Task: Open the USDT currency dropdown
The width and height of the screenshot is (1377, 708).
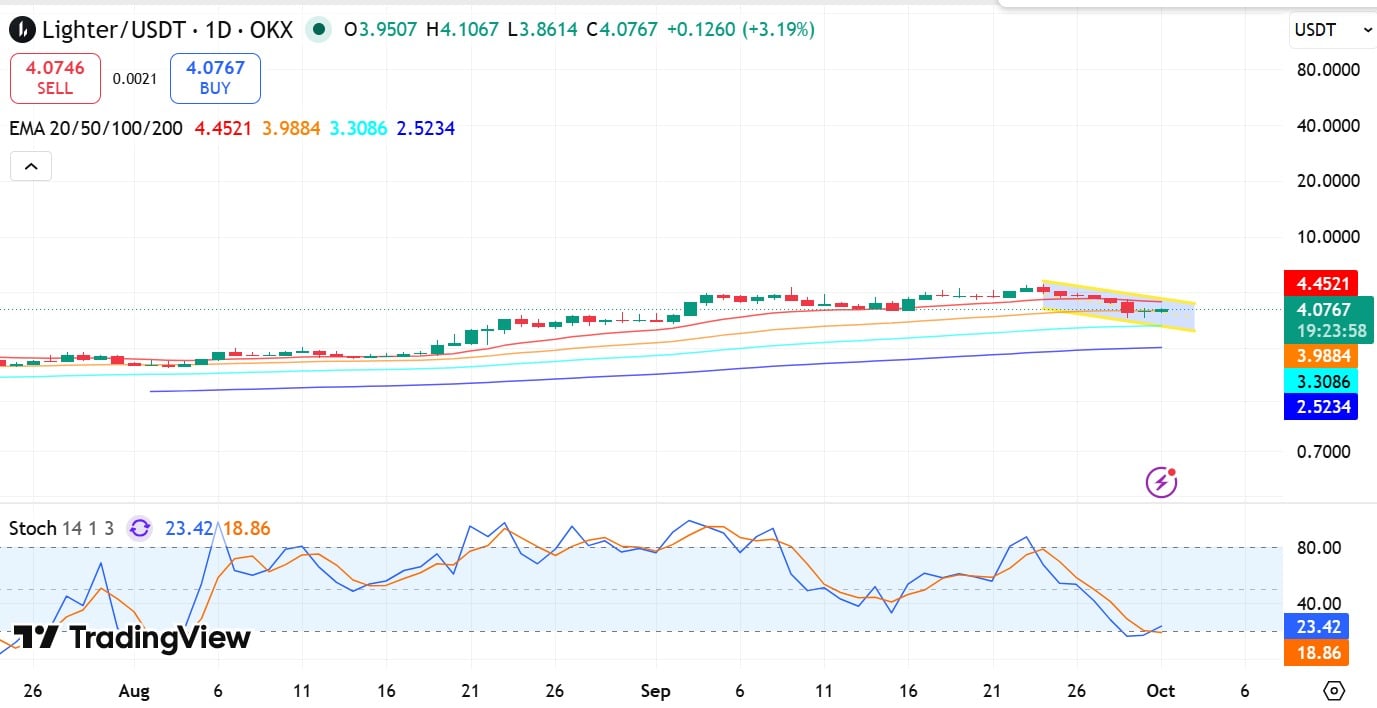Action: (x=1332, y=30)
